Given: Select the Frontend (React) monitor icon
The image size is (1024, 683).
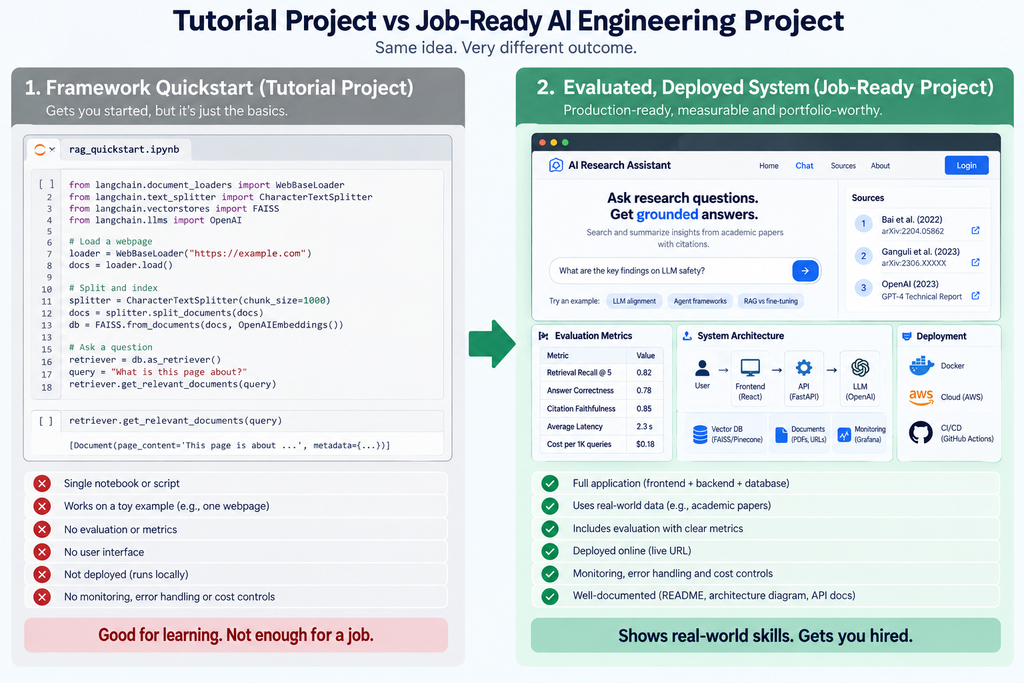Looking at the screenshot, I should tap(750, 368).
